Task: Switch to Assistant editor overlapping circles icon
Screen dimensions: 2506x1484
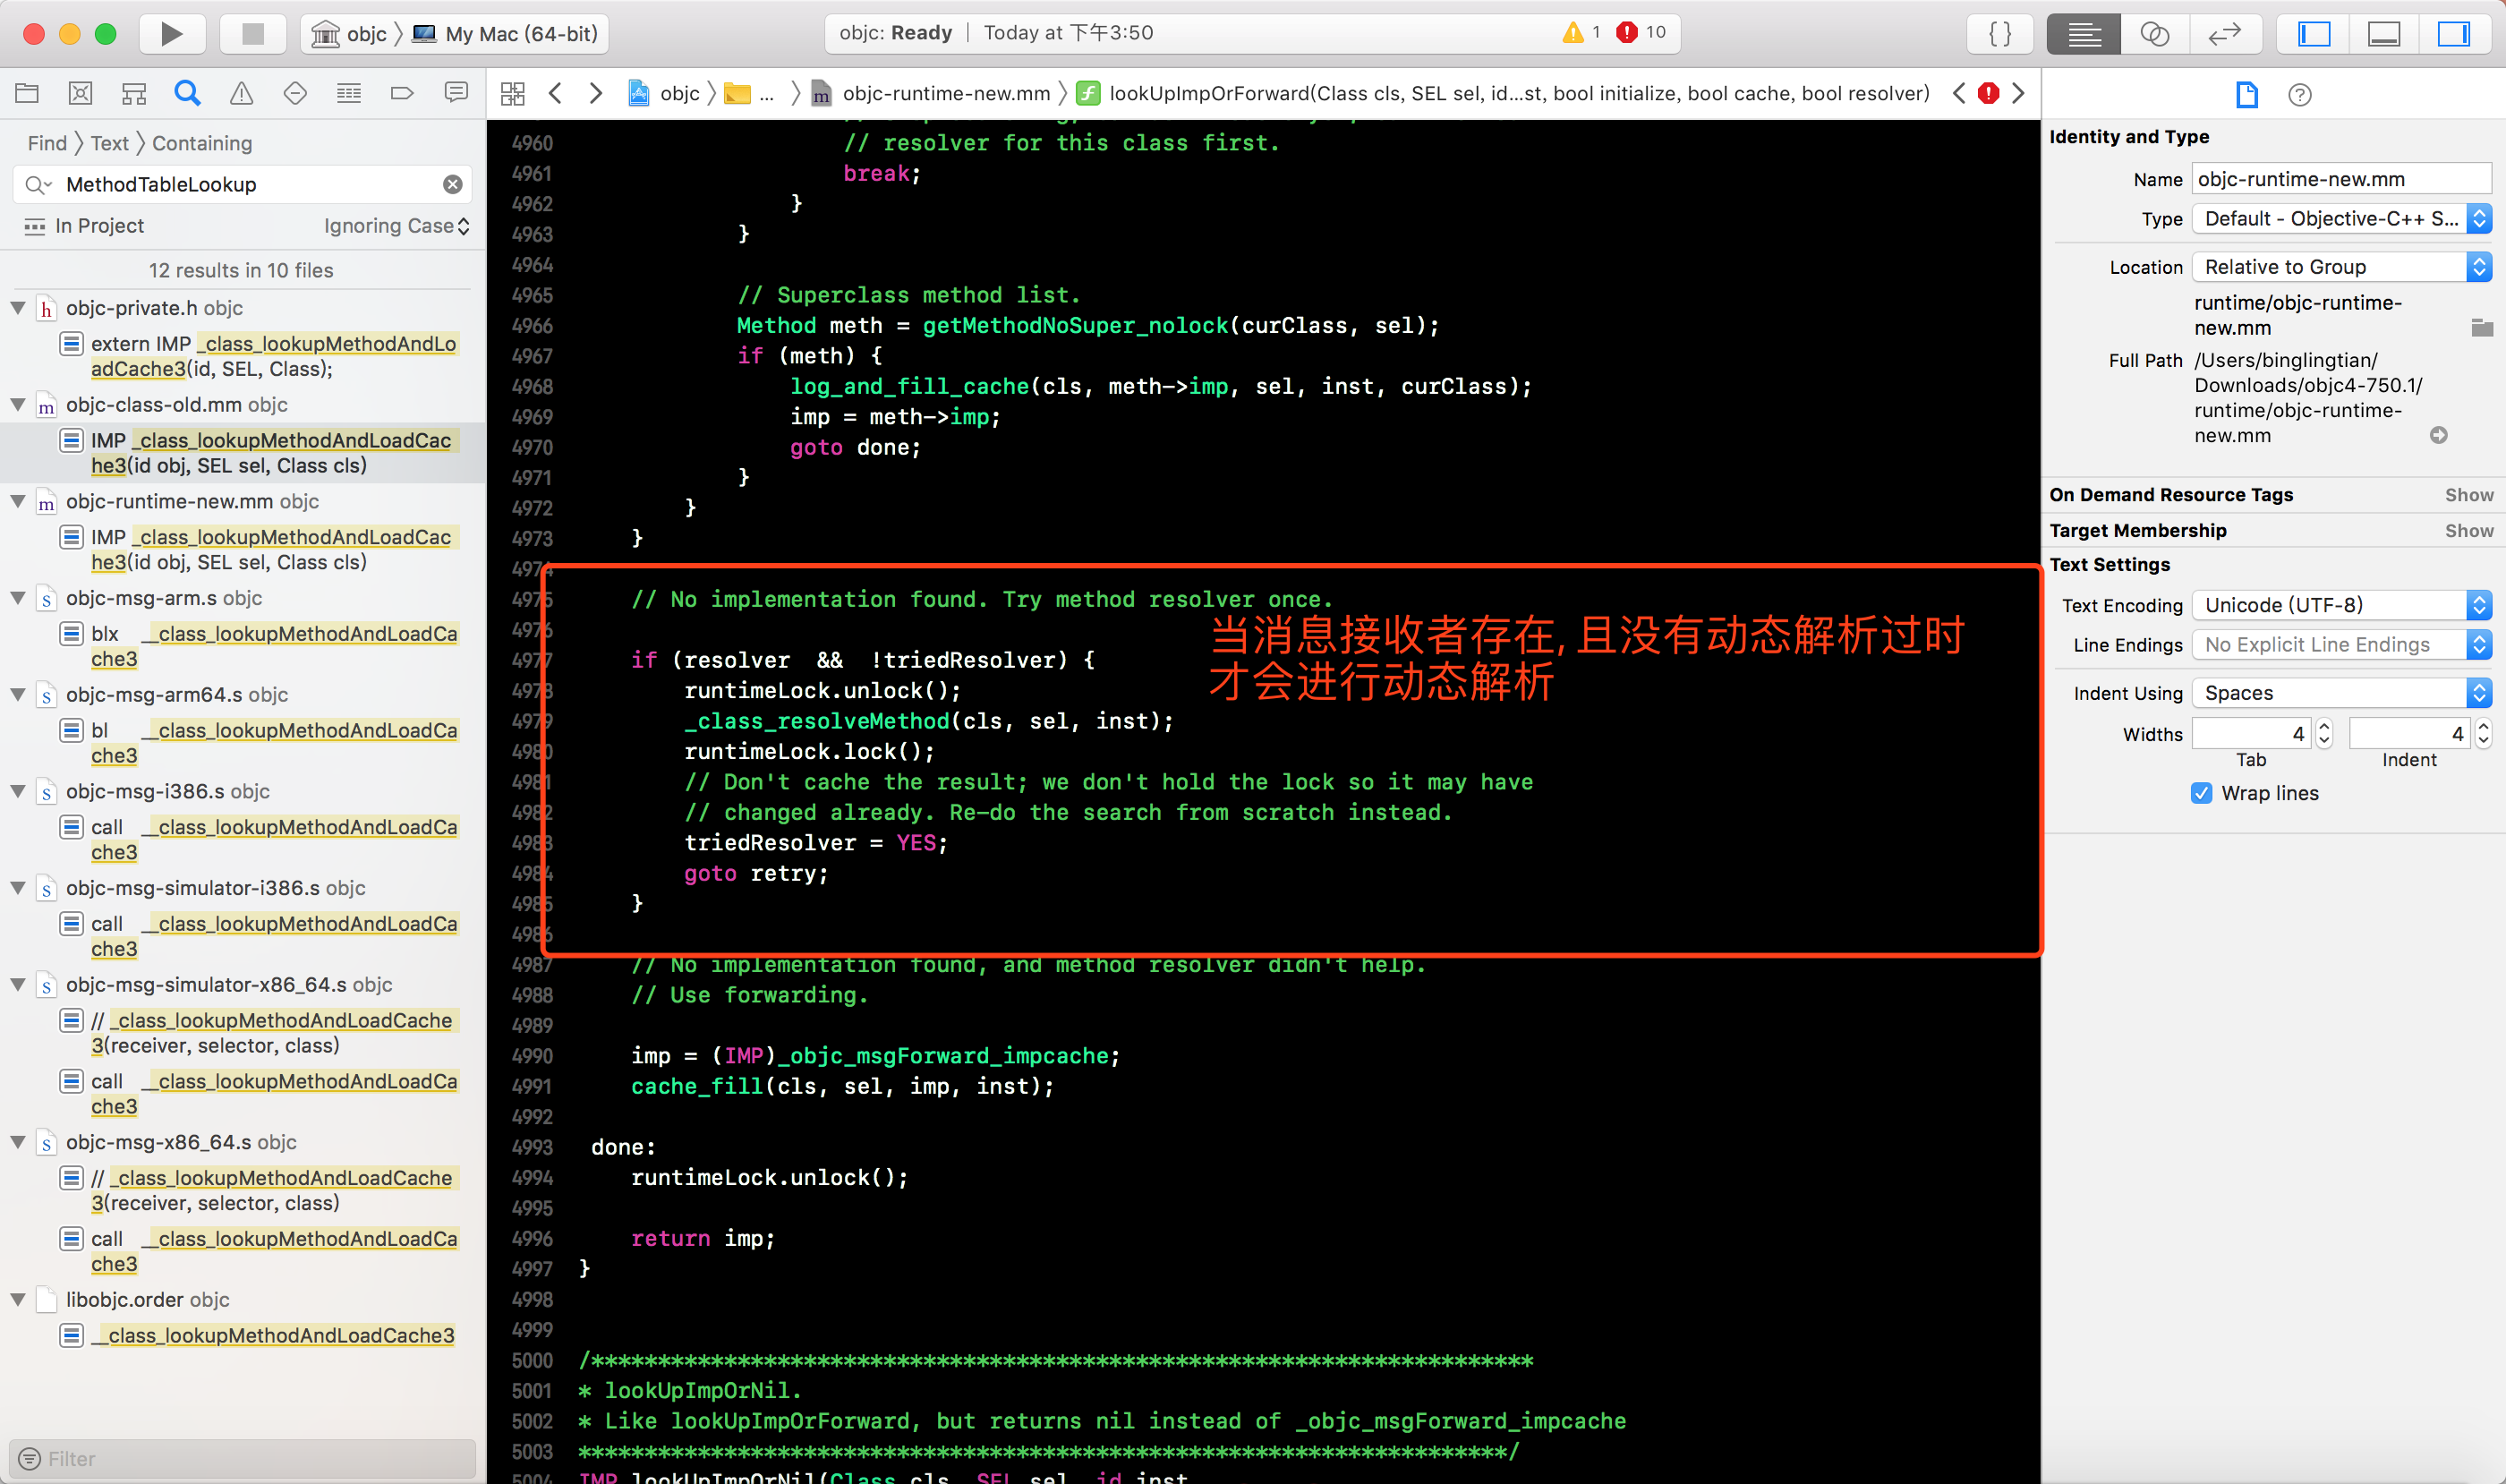Action: (x=2154, y=34)
